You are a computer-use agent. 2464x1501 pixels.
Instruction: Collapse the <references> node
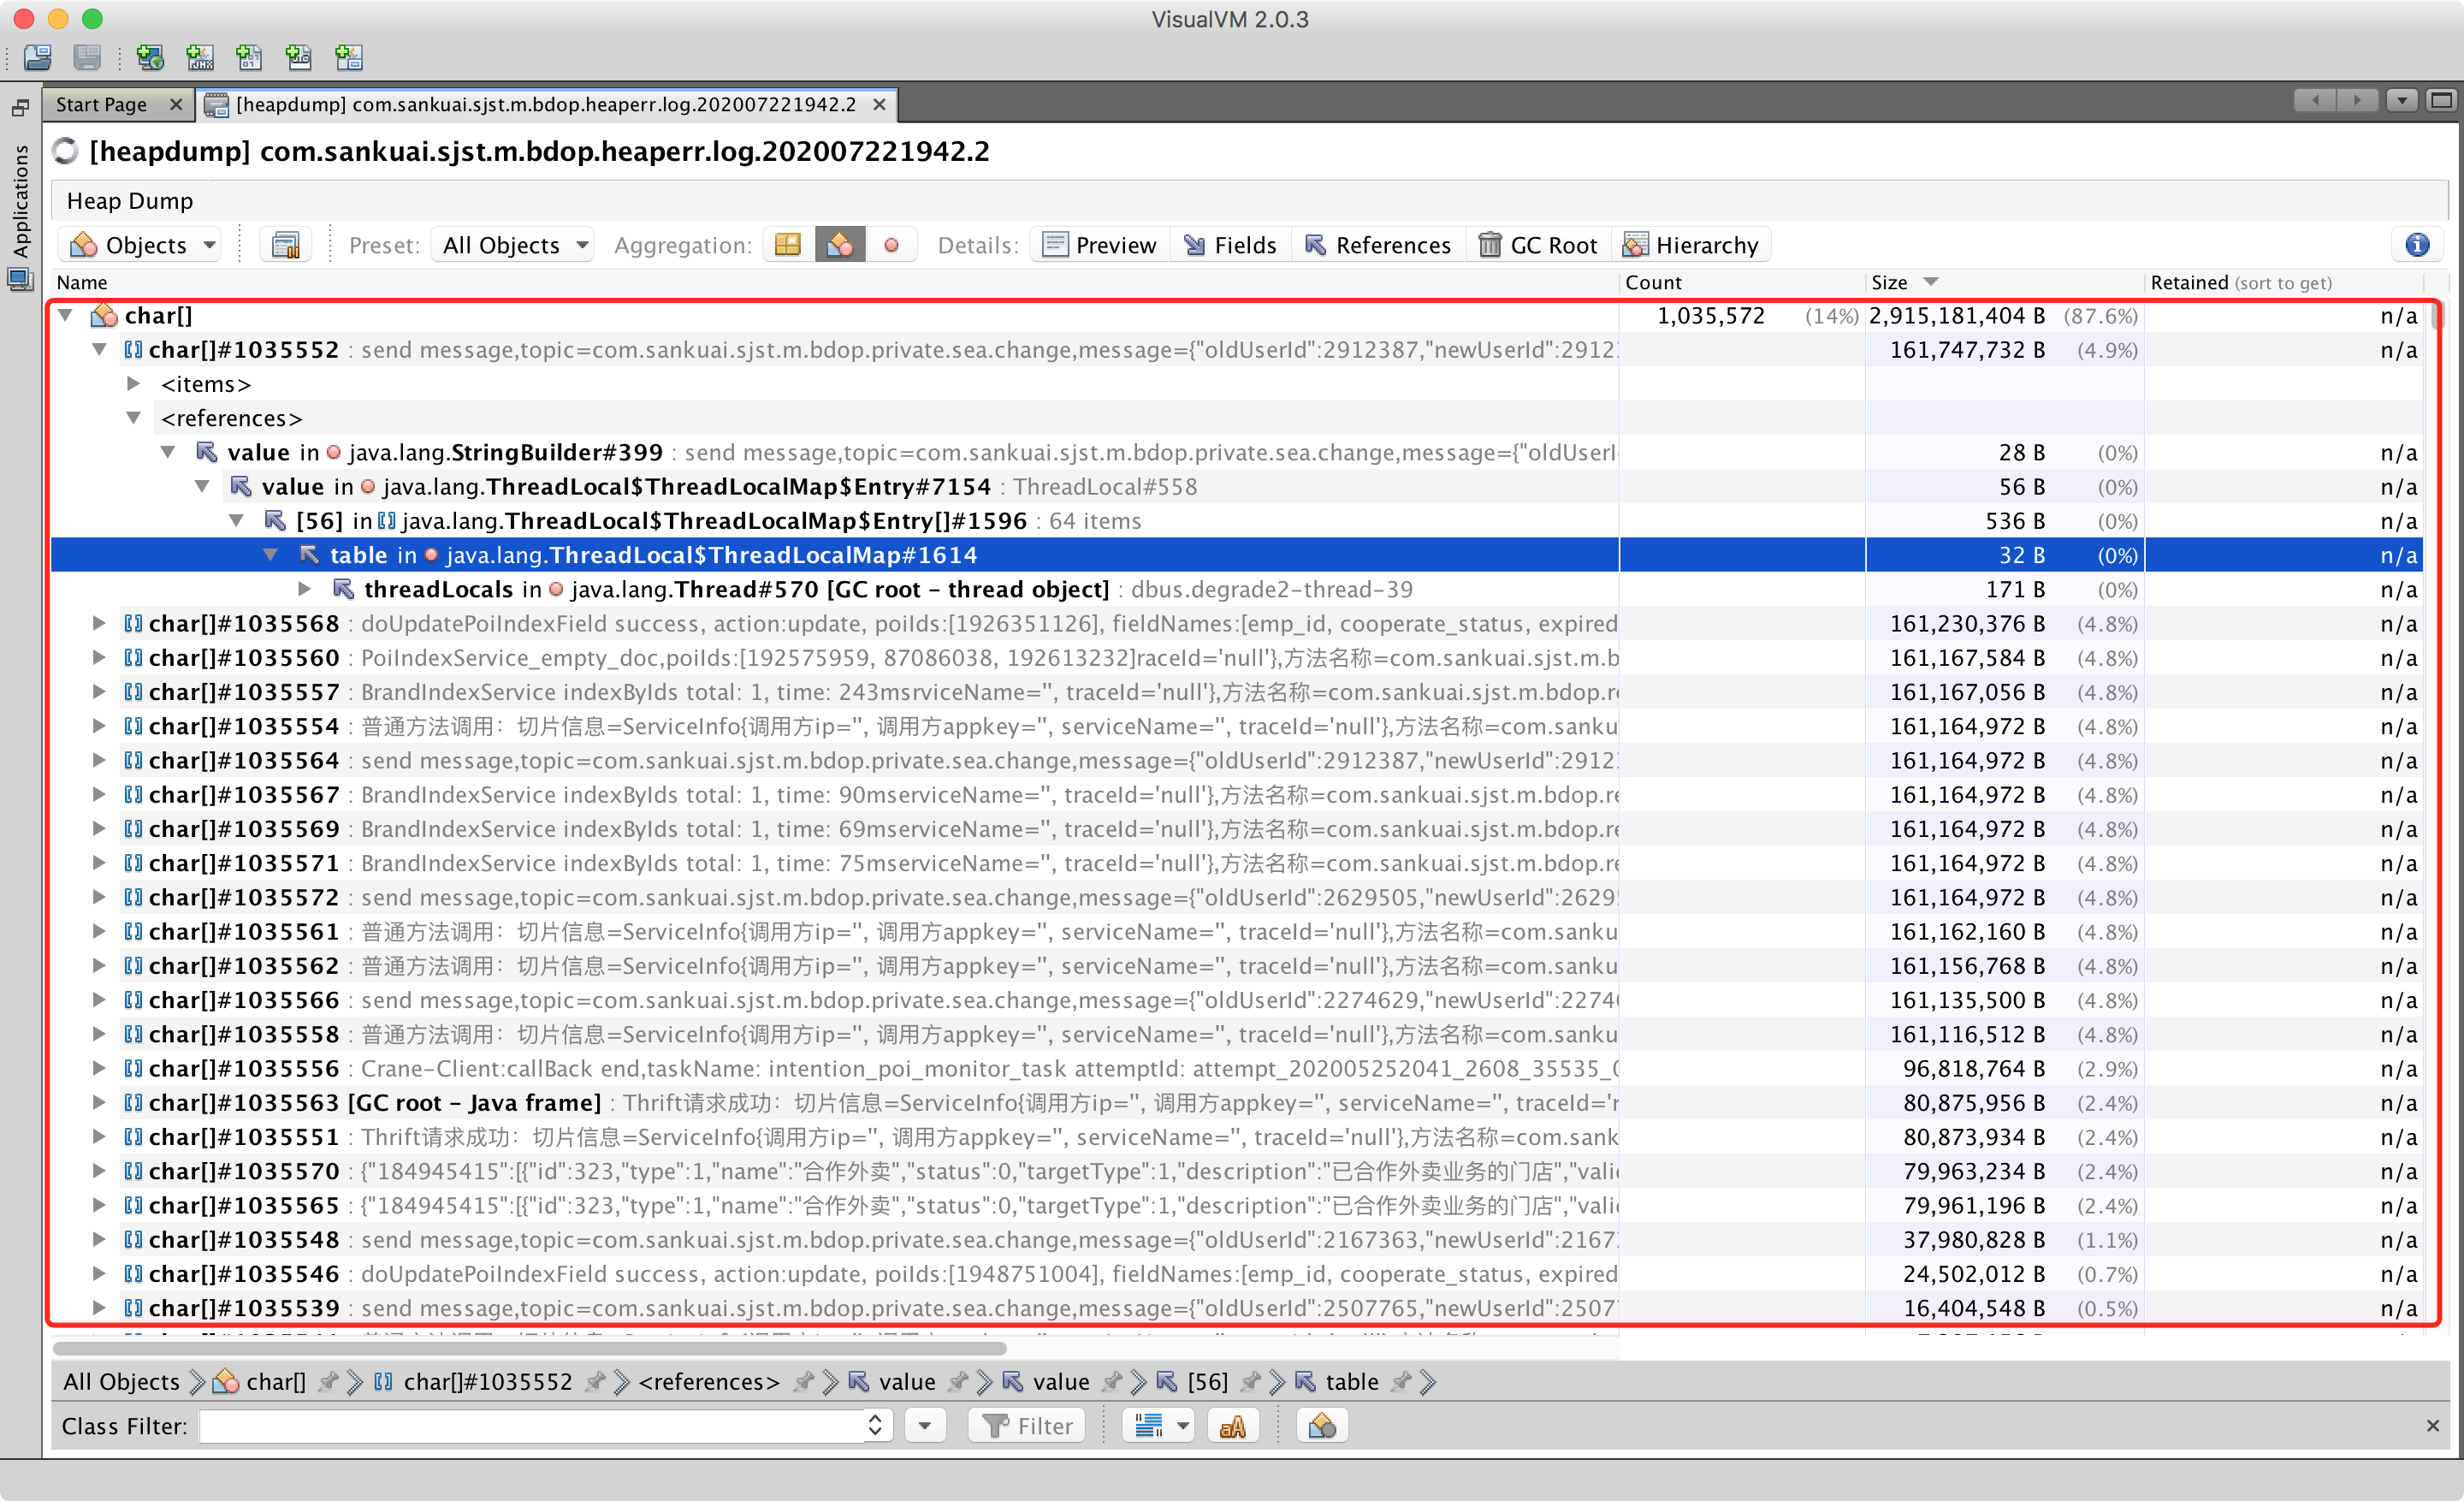(134, 418)
